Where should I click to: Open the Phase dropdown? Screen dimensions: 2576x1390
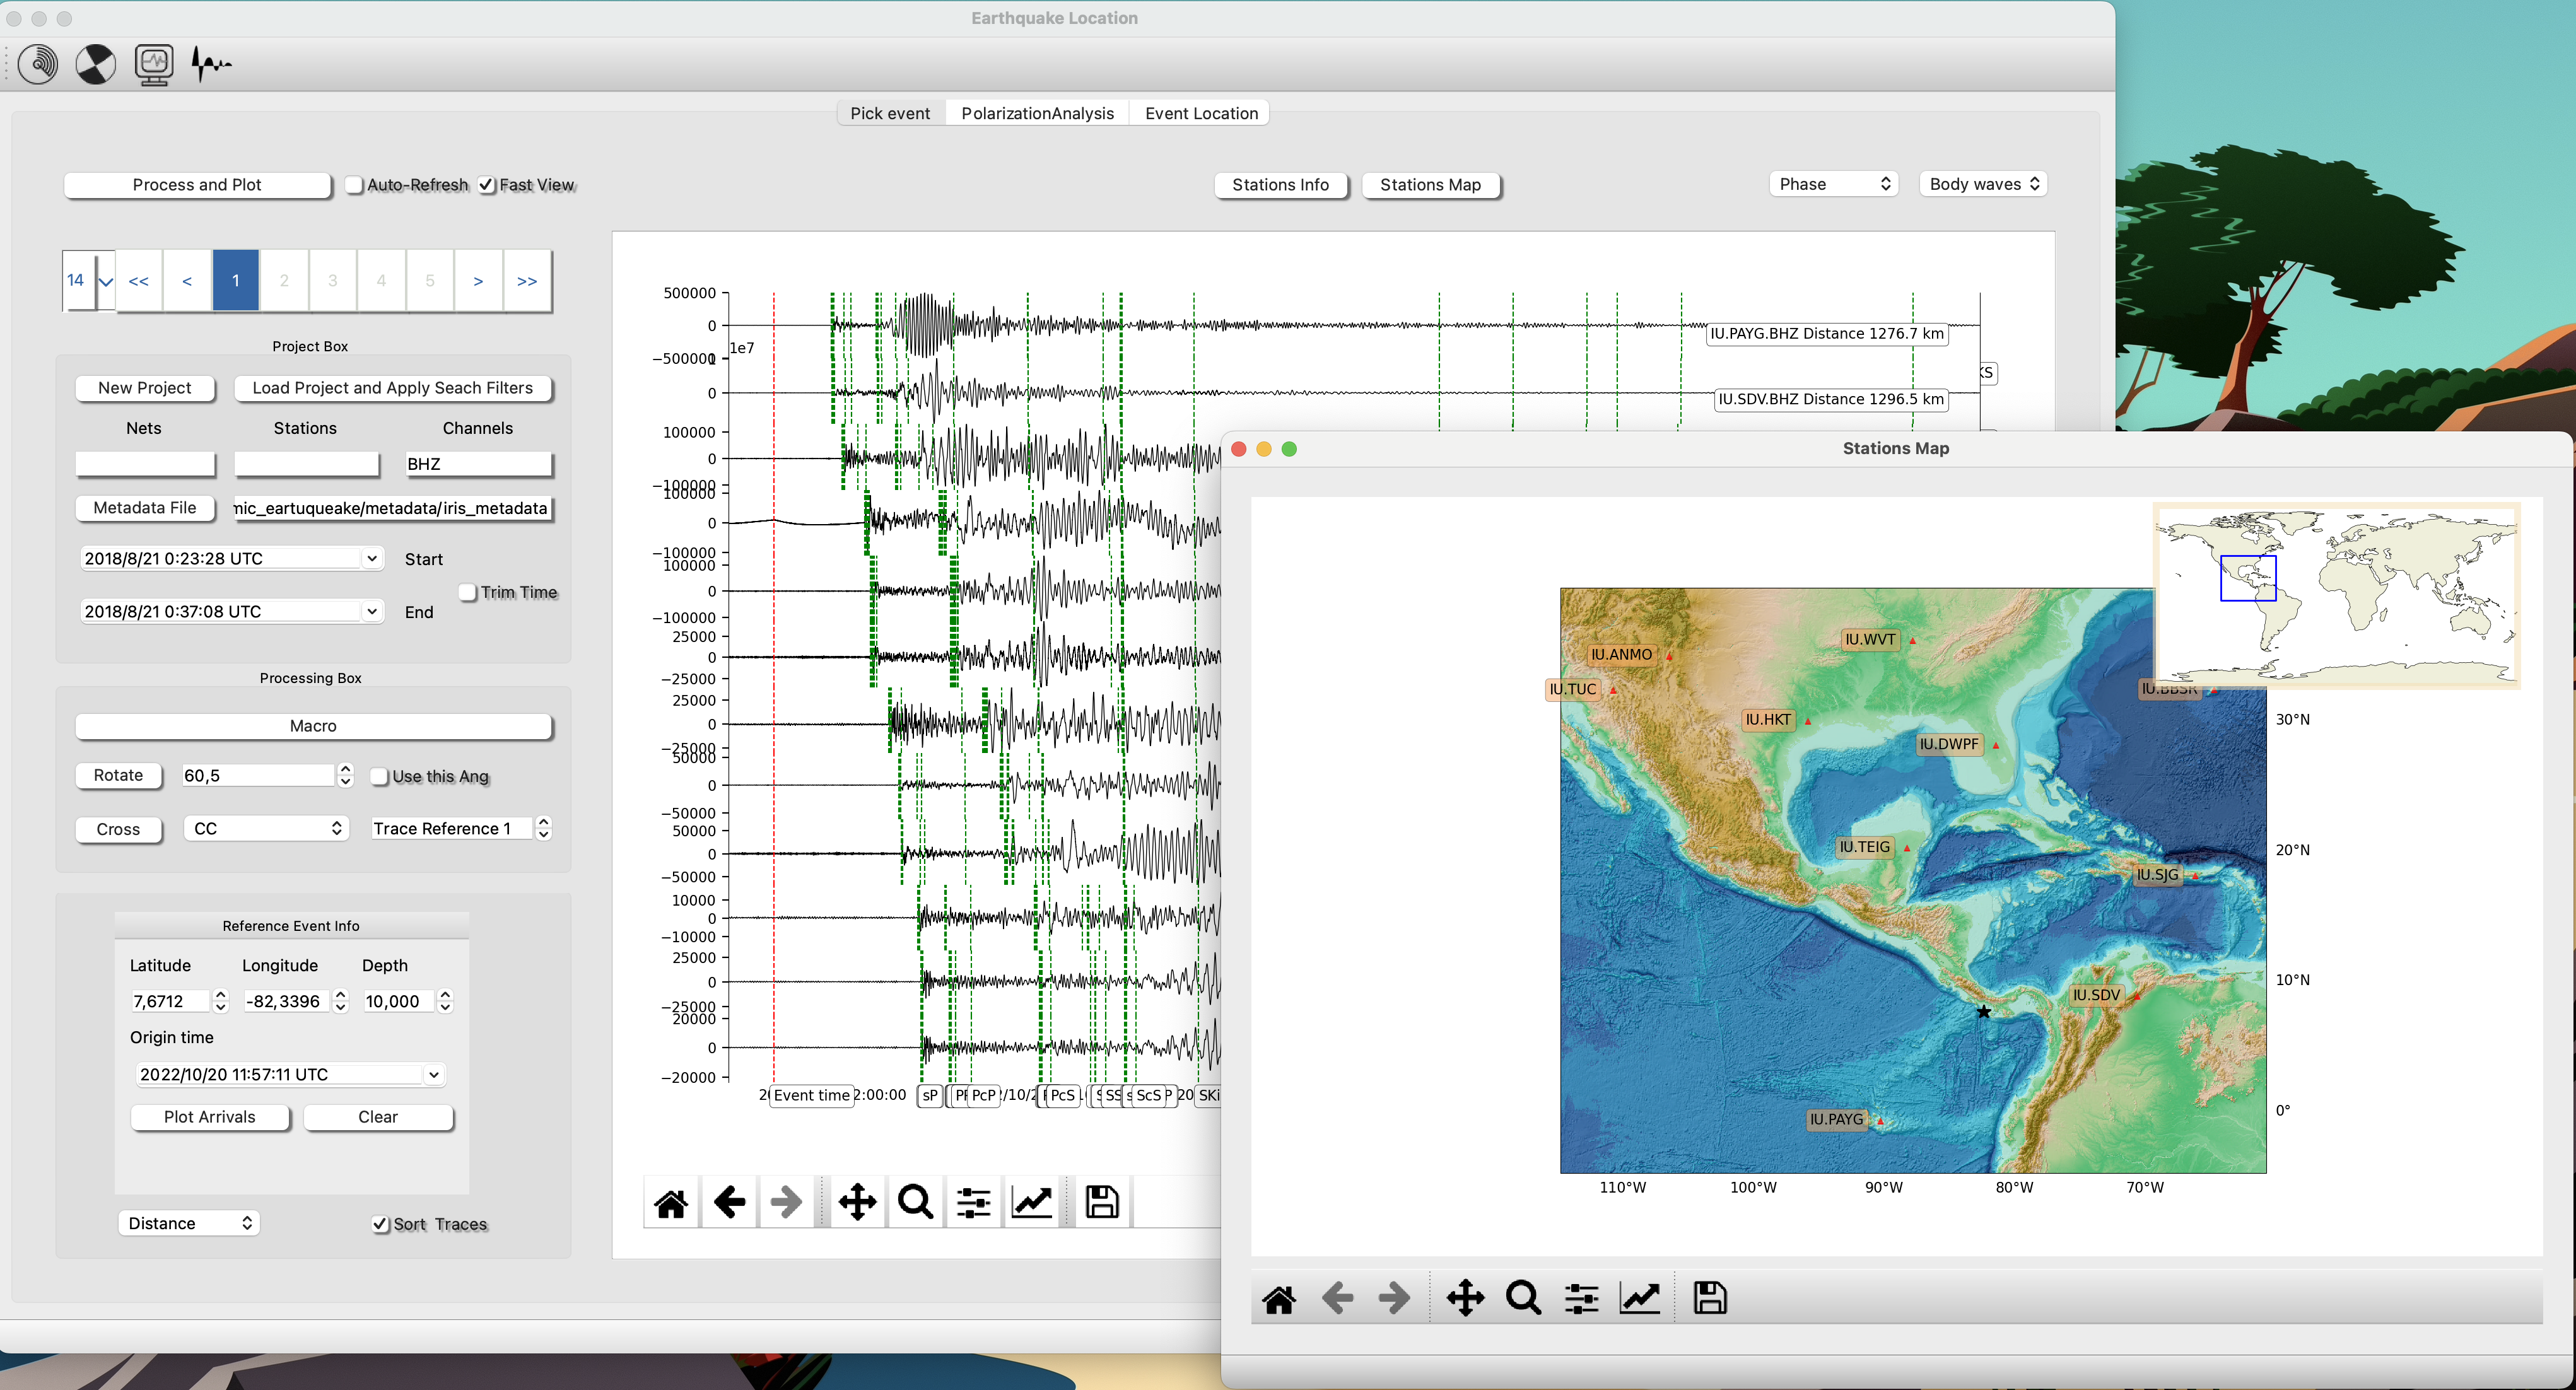[1834, 184]
